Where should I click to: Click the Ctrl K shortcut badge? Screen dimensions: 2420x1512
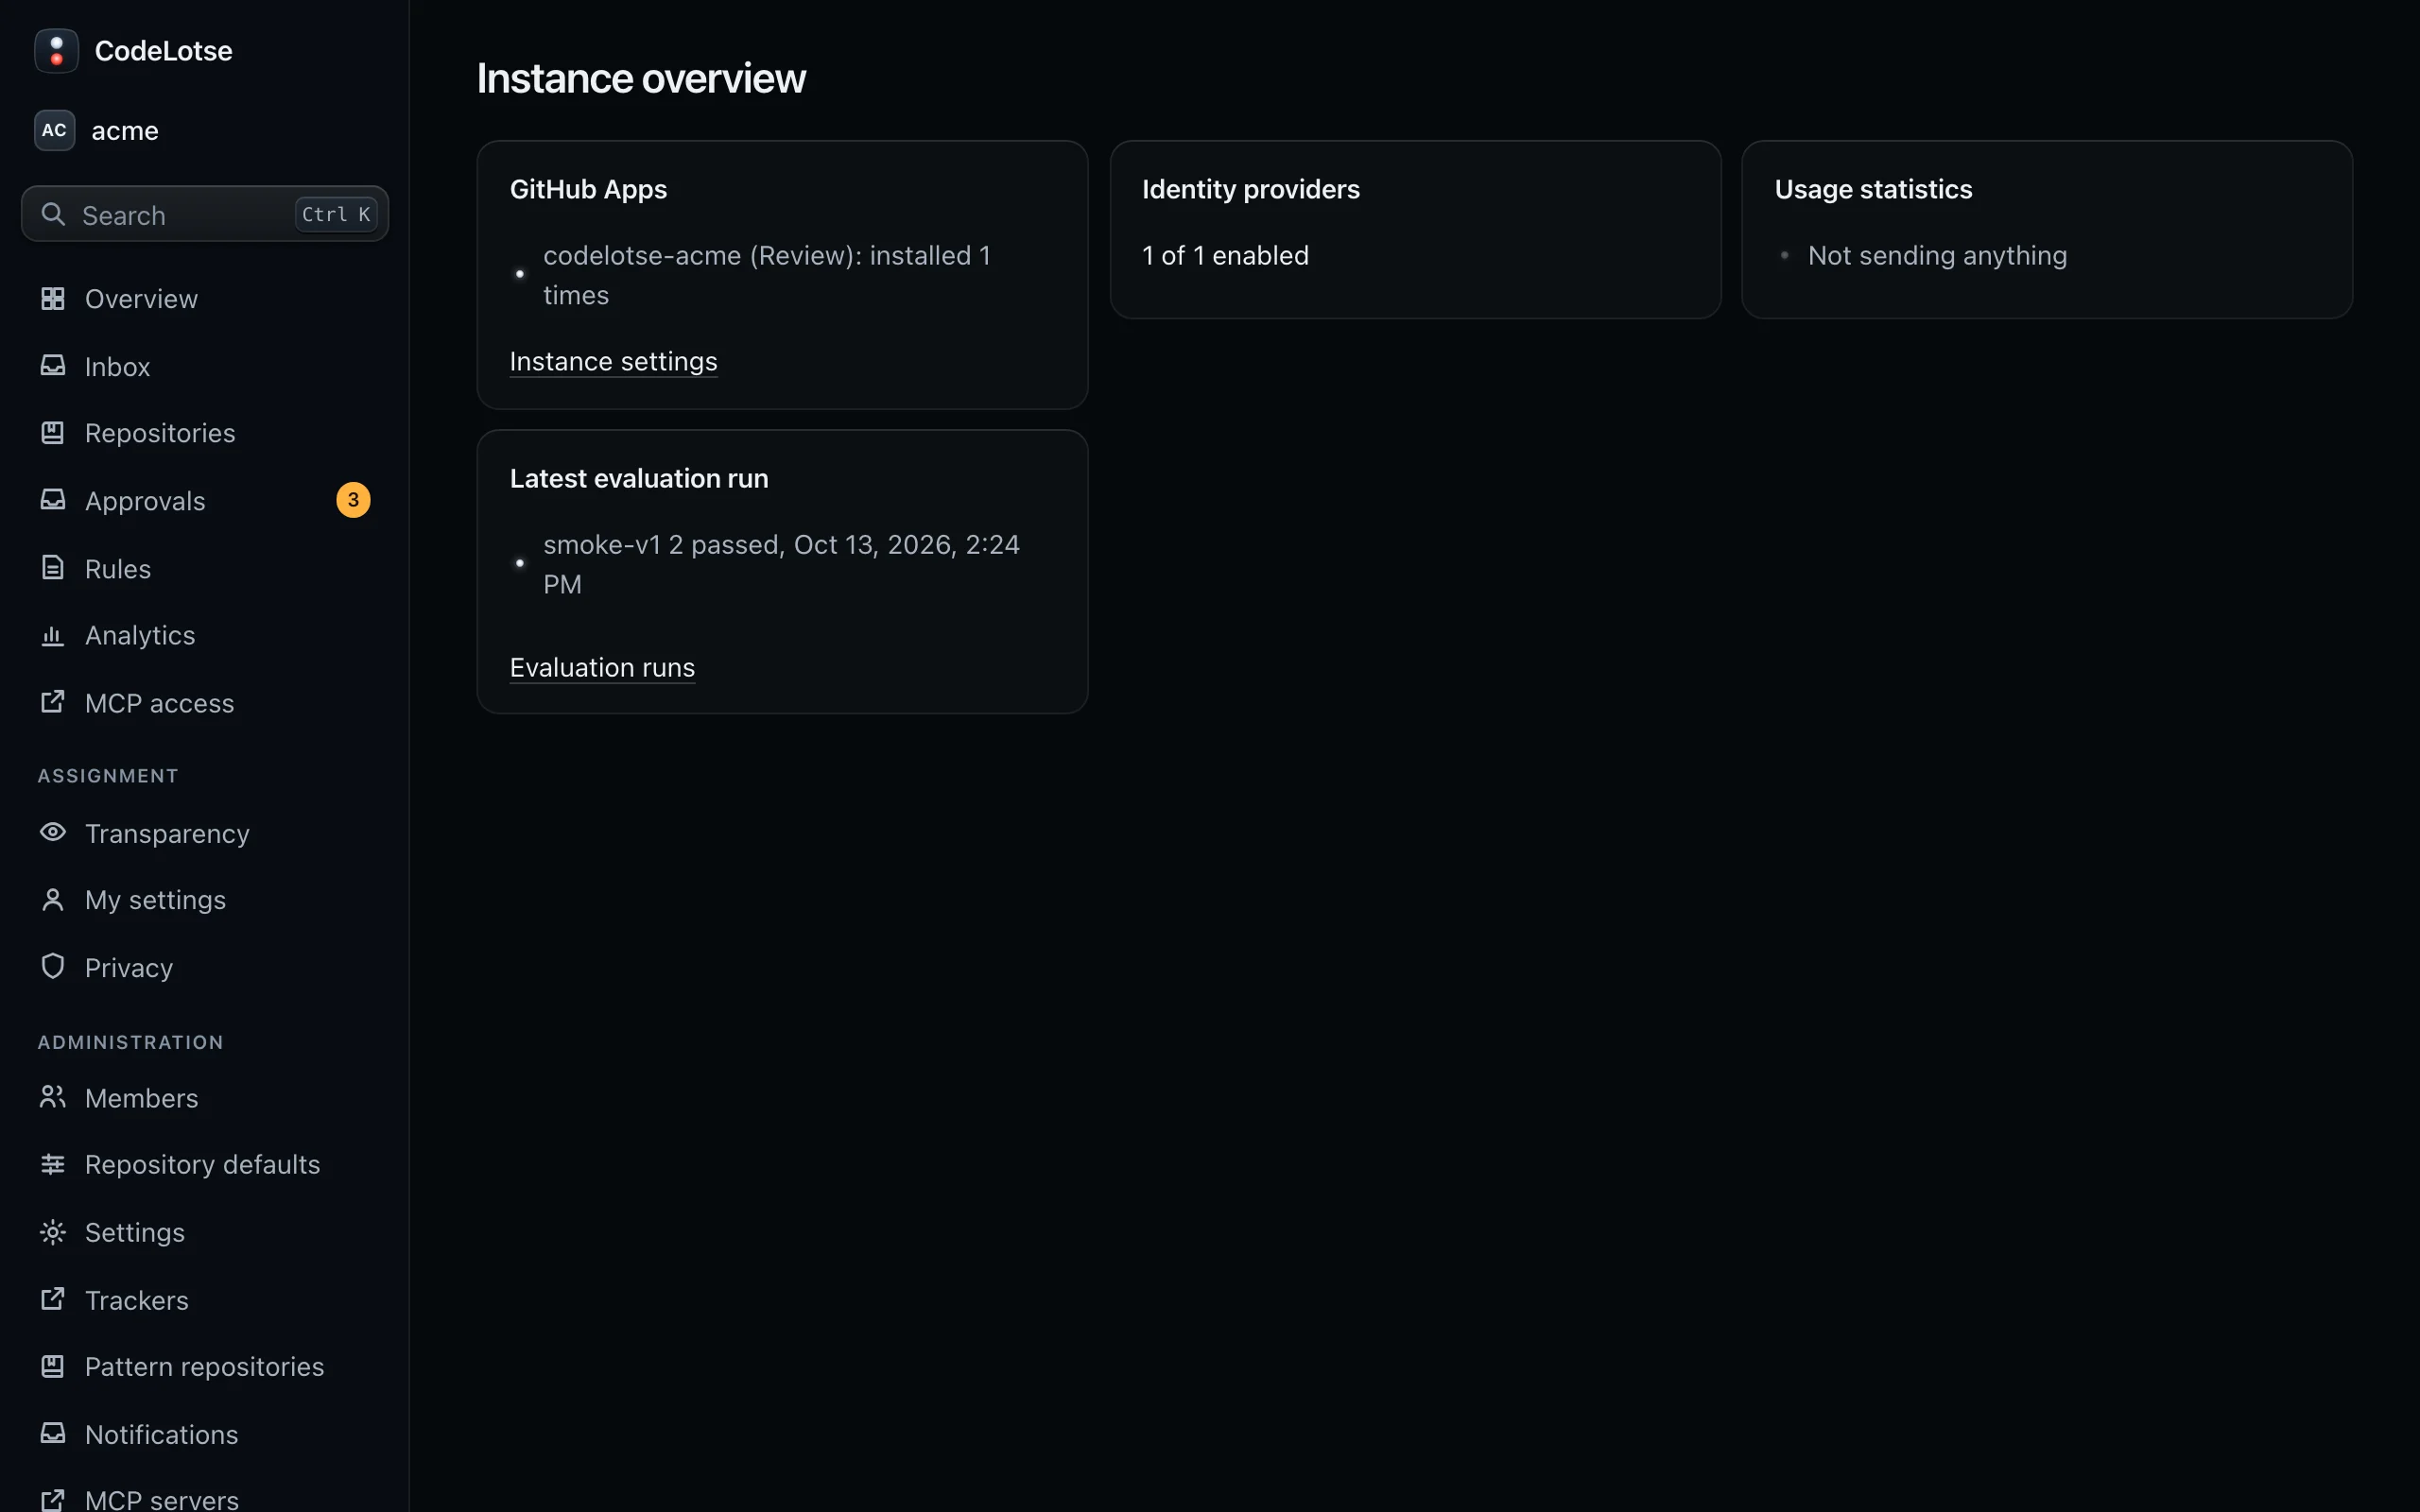336,214
